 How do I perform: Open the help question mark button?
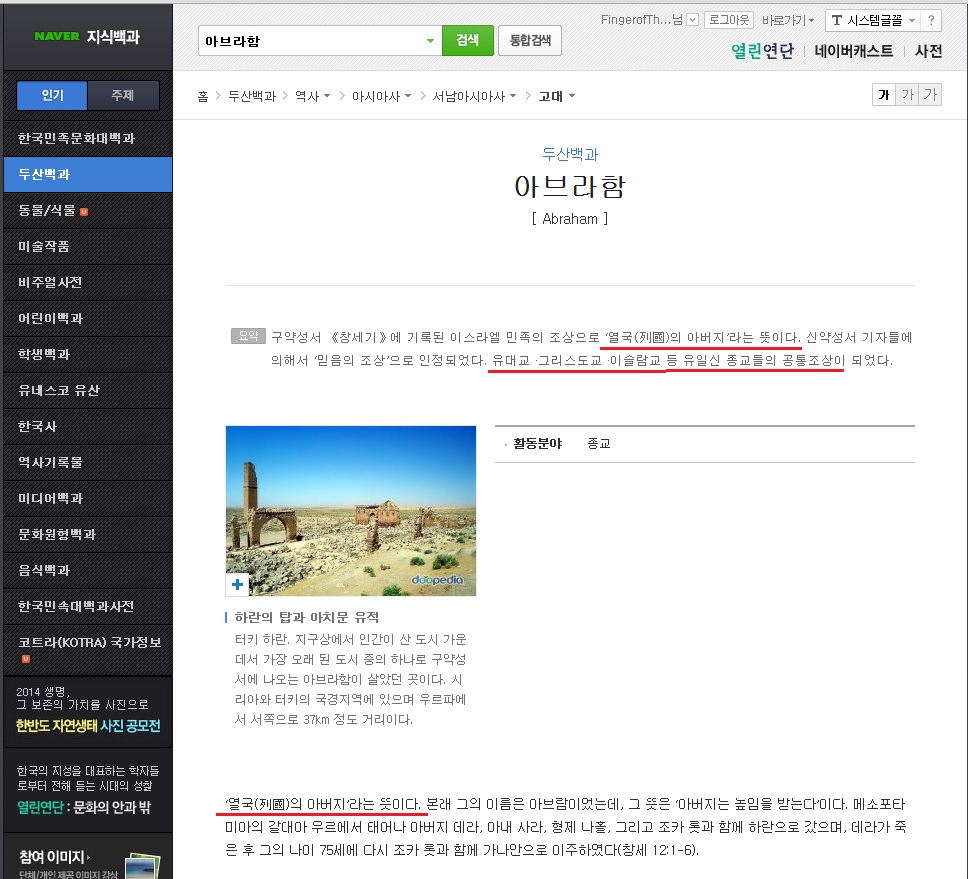930,20
